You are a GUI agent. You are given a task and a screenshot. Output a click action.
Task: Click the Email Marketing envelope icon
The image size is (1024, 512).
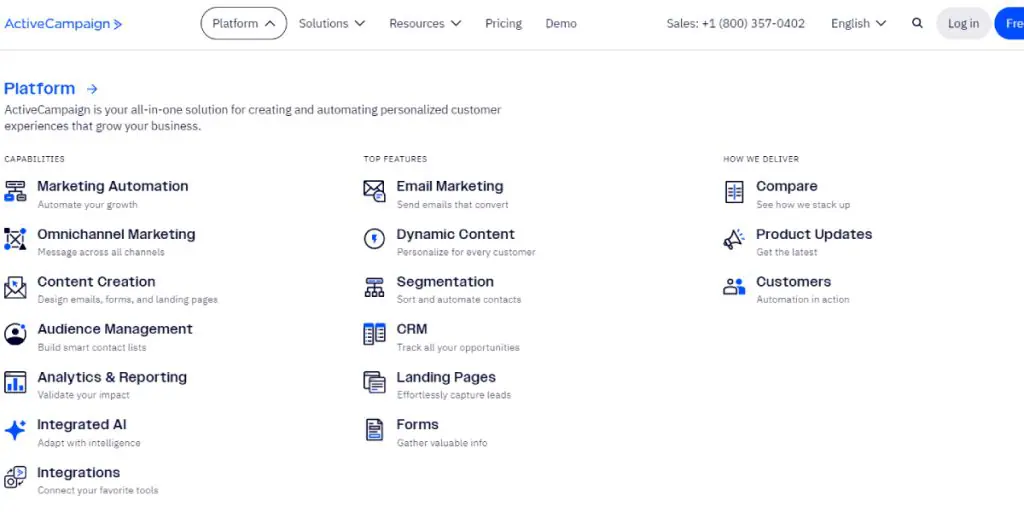coord(374,192)
